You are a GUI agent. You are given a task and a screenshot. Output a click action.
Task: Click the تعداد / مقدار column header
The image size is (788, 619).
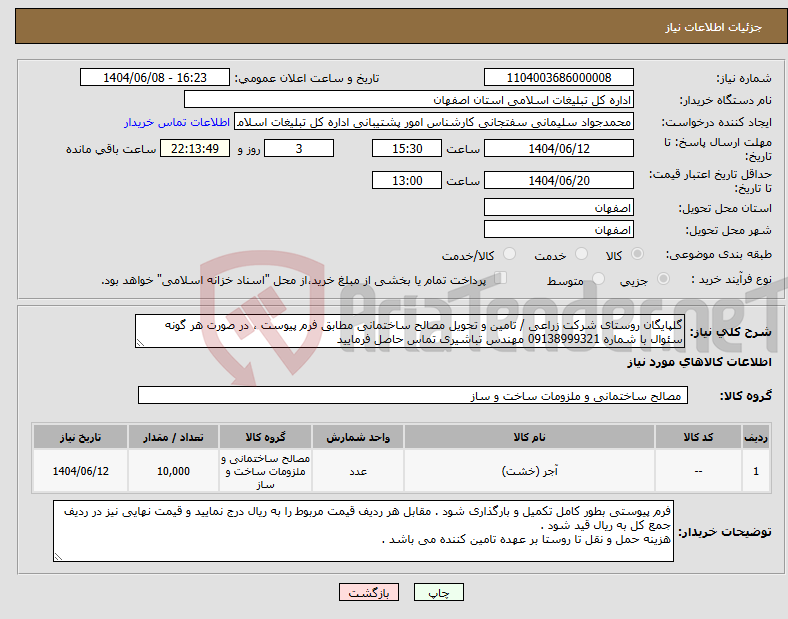coord(173,437)
